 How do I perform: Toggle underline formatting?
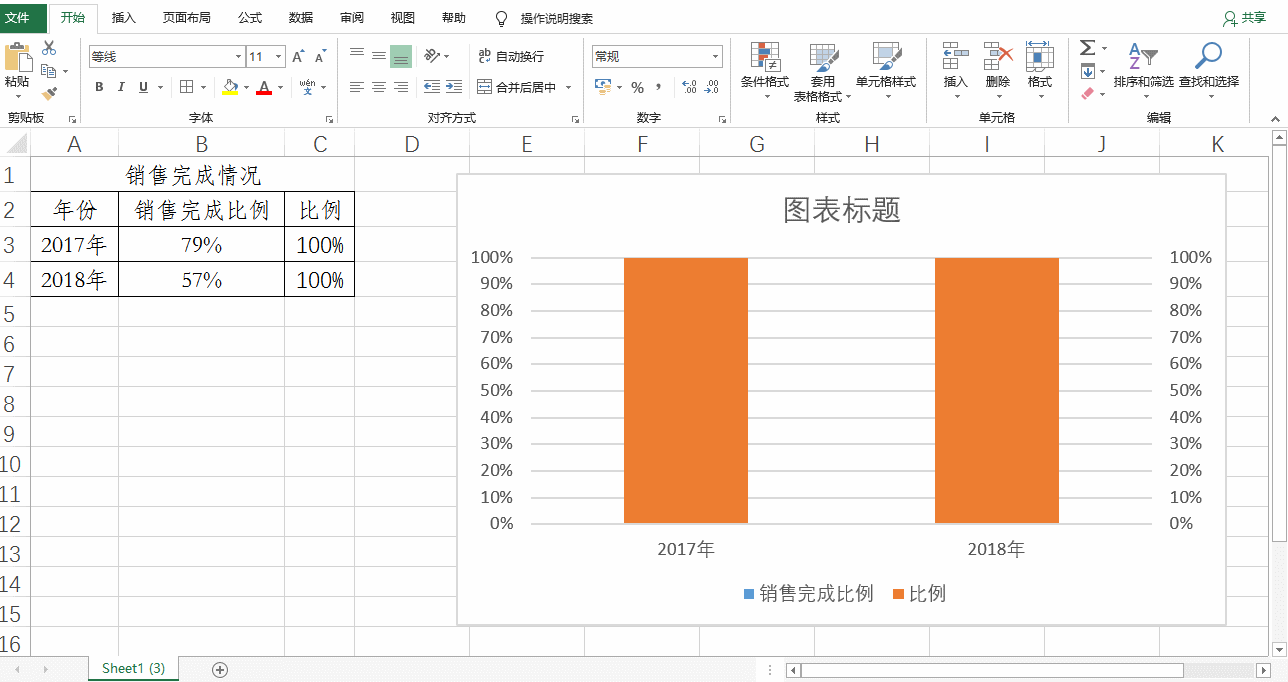[144, 87]
